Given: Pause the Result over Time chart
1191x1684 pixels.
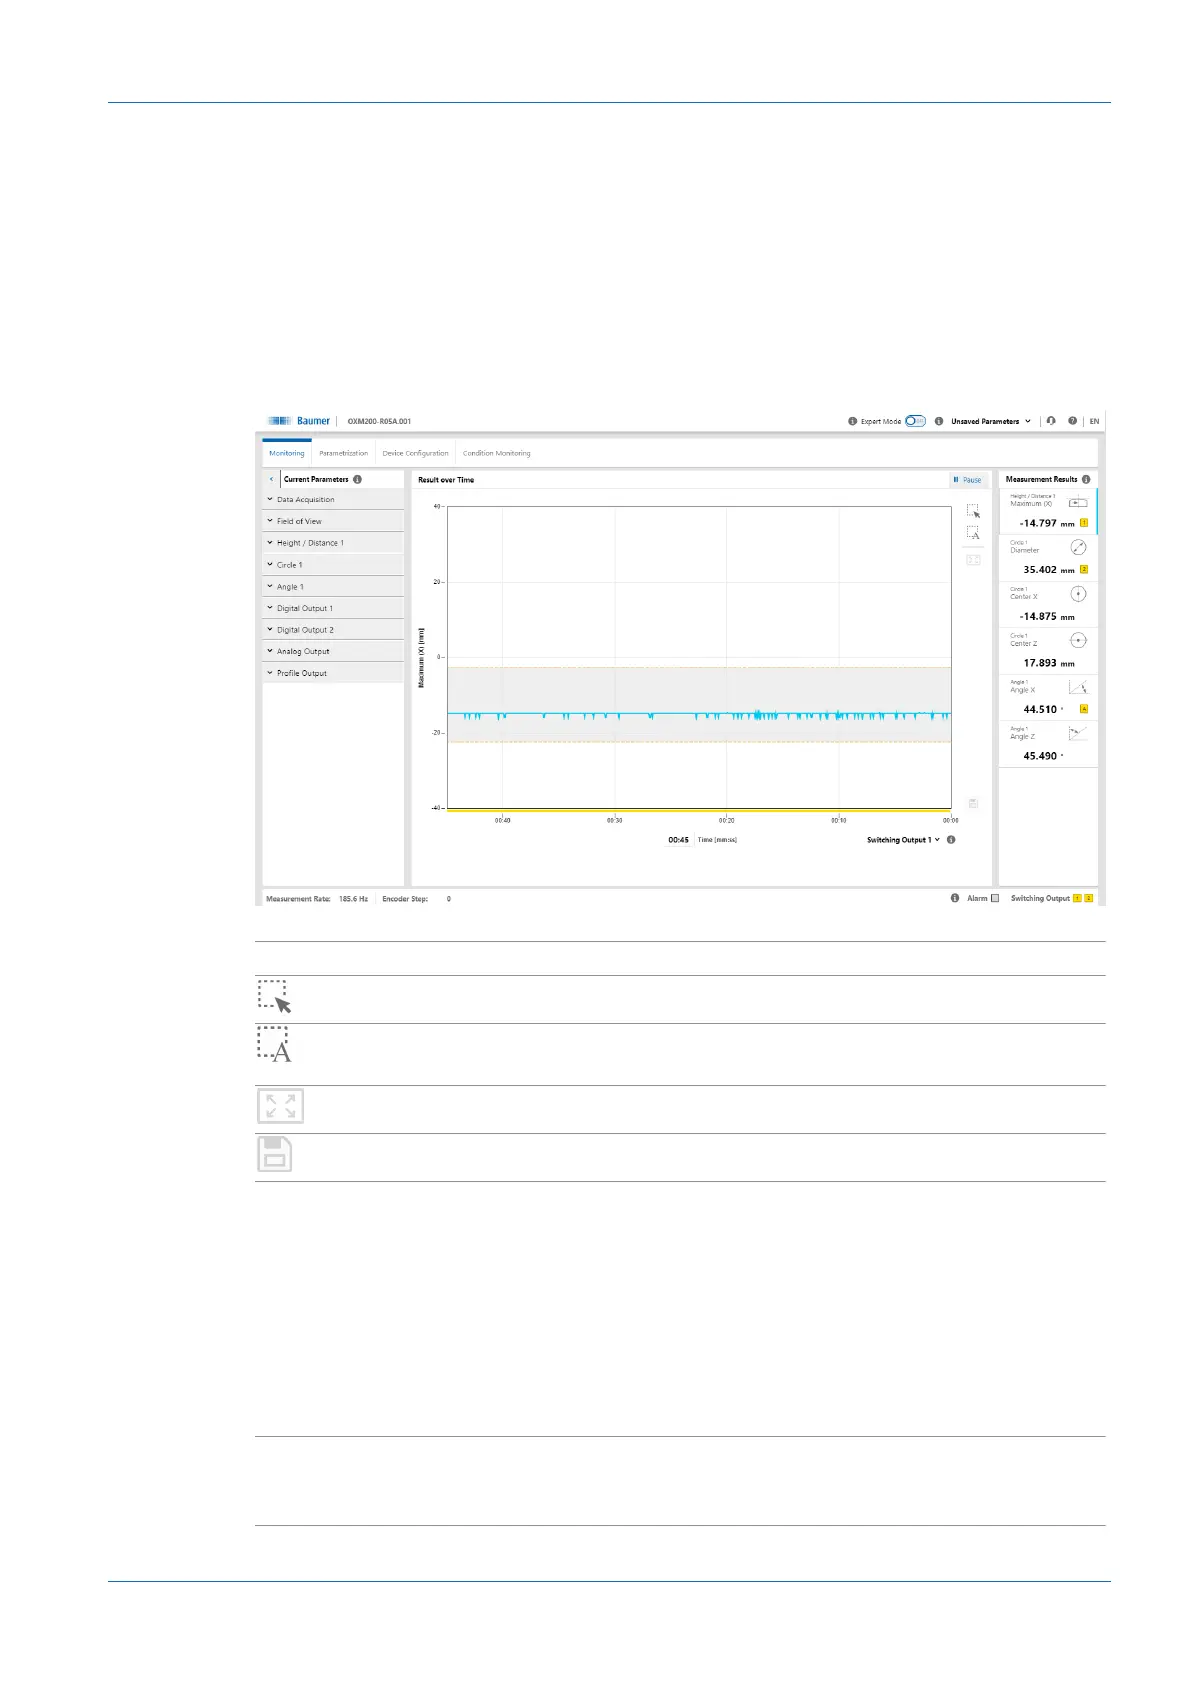Looking at the screenshot, I should click(x=967, y=480).
